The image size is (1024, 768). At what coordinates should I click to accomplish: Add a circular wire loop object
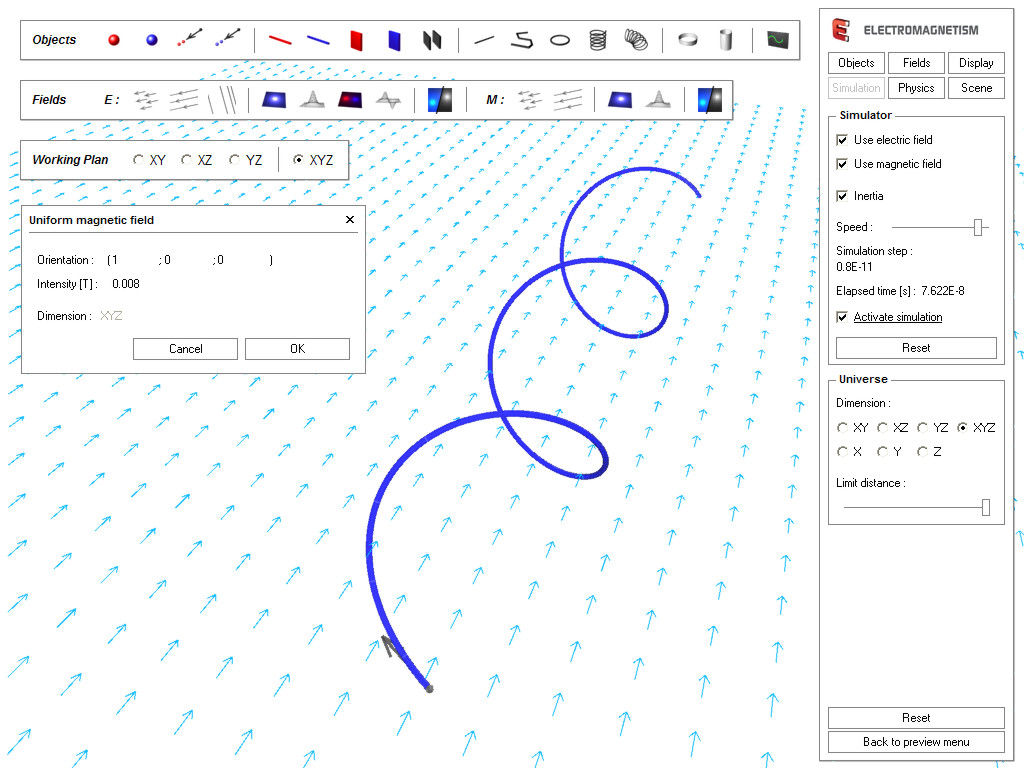[559, 40]
